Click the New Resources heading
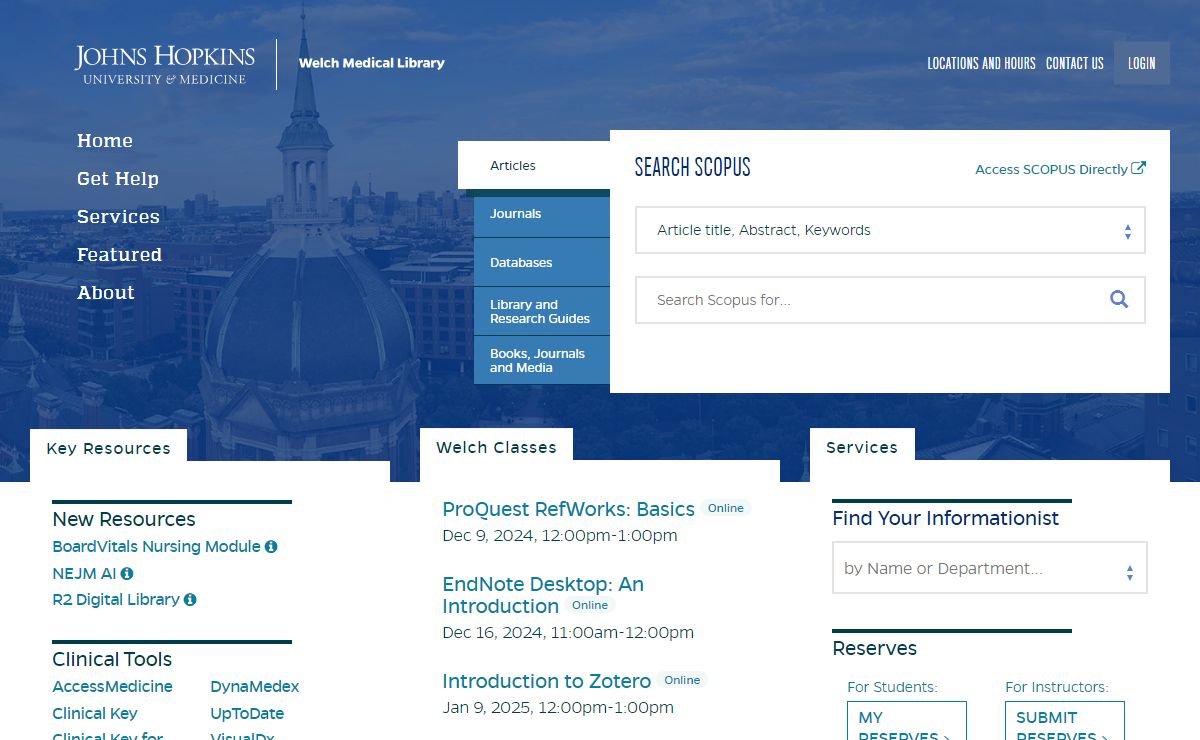 124,519
